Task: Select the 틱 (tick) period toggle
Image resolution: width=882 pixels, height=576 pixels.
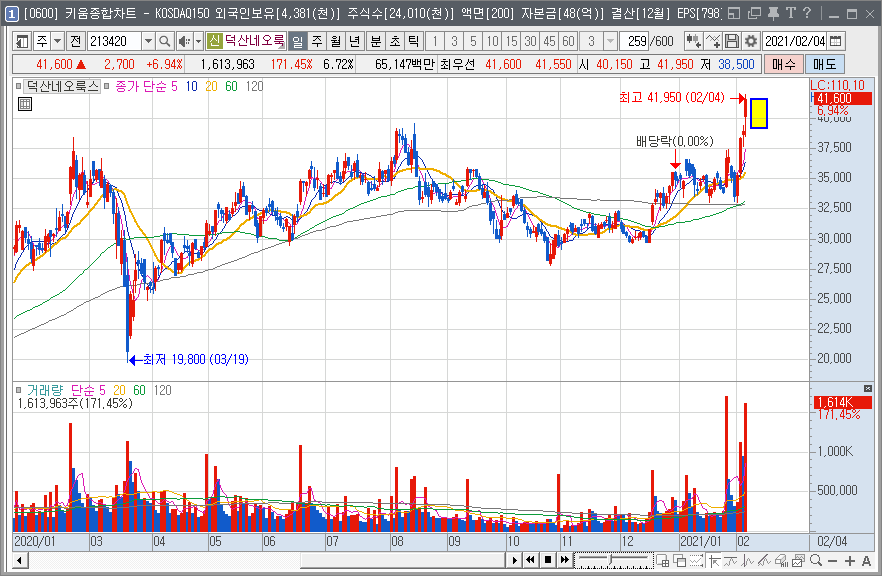Action: click(413, 41)
